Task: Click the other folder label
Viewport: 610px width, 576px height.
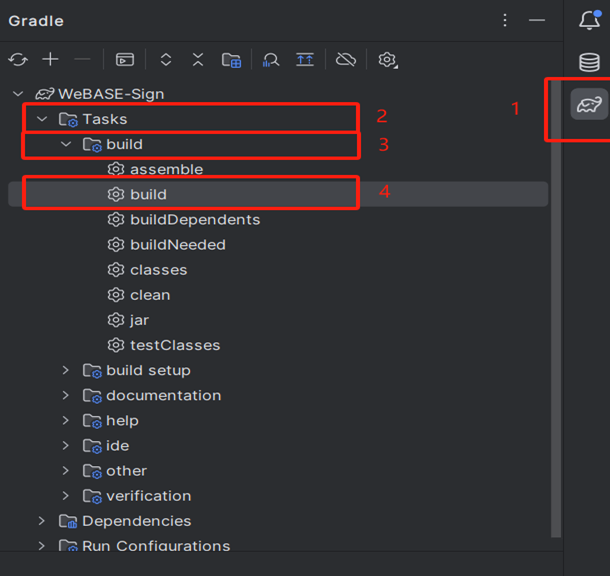Action: [x=127, y=471]
